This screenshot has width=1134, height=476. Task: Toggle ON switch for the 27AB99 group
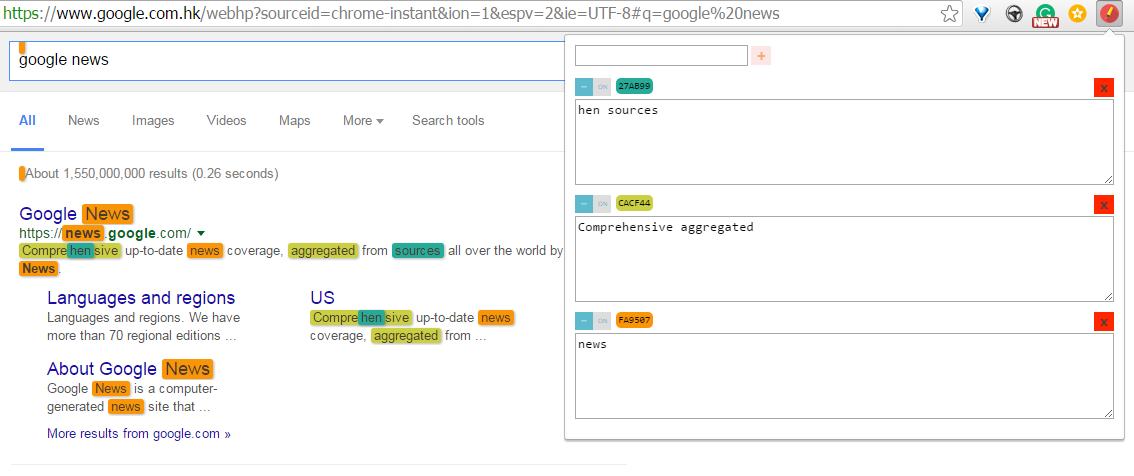coord(602,87)
